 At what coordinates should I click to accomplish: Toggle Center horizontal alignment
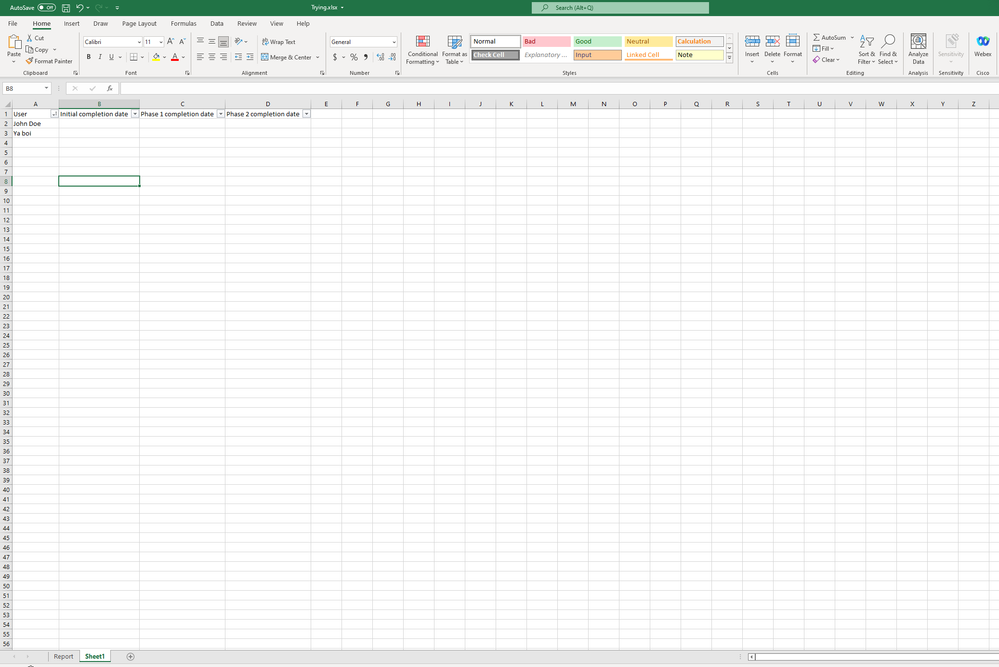(212, 57)
